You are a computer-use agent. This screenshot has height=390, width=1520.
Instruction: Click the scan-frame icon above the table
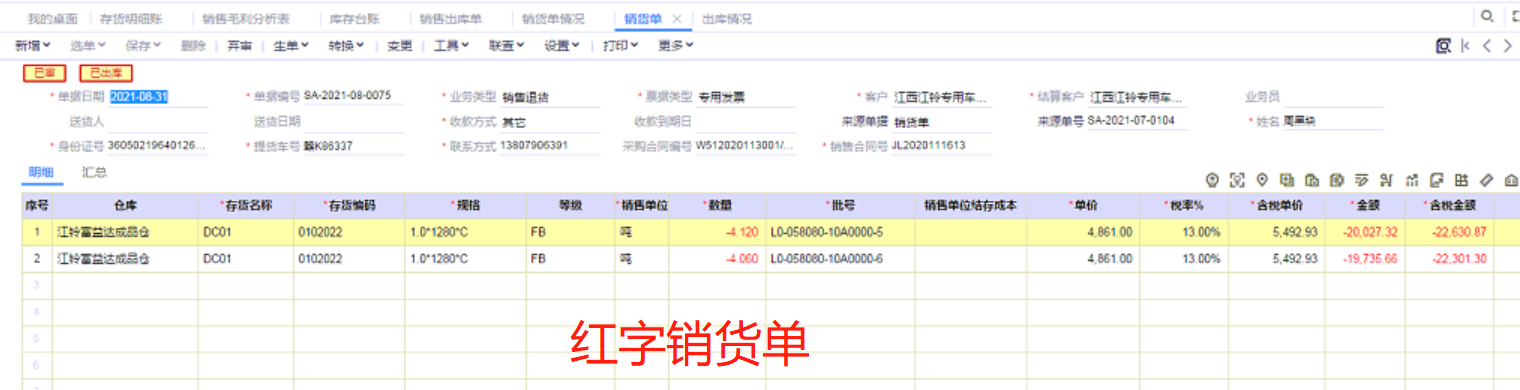pyautogui.click(x=1237, y=180)
